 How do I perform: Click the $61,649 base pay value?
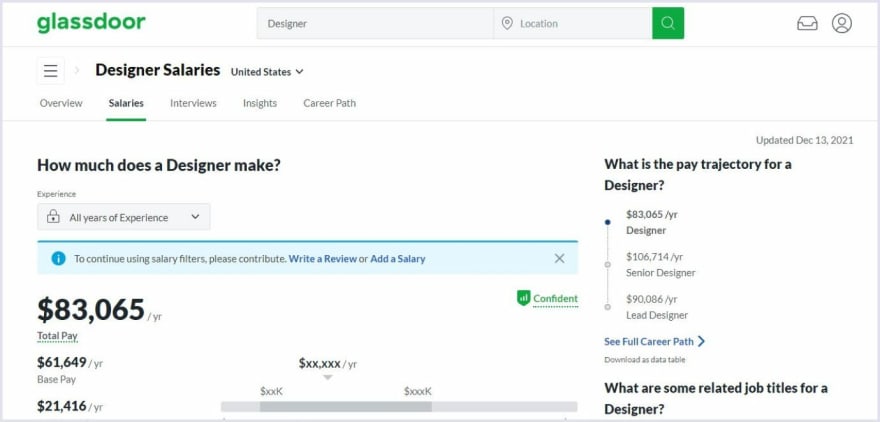(62, 363)
